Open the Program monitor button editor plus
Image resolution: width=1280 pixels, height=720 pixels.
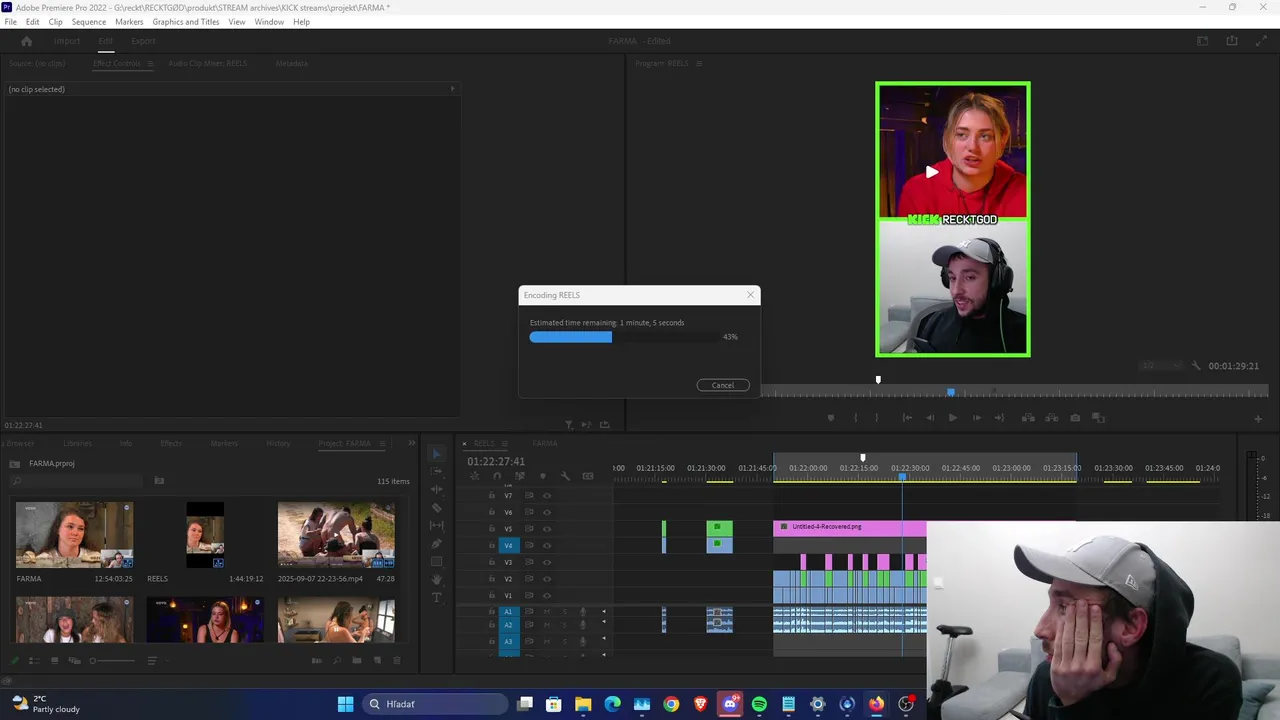coord(1258,419)
